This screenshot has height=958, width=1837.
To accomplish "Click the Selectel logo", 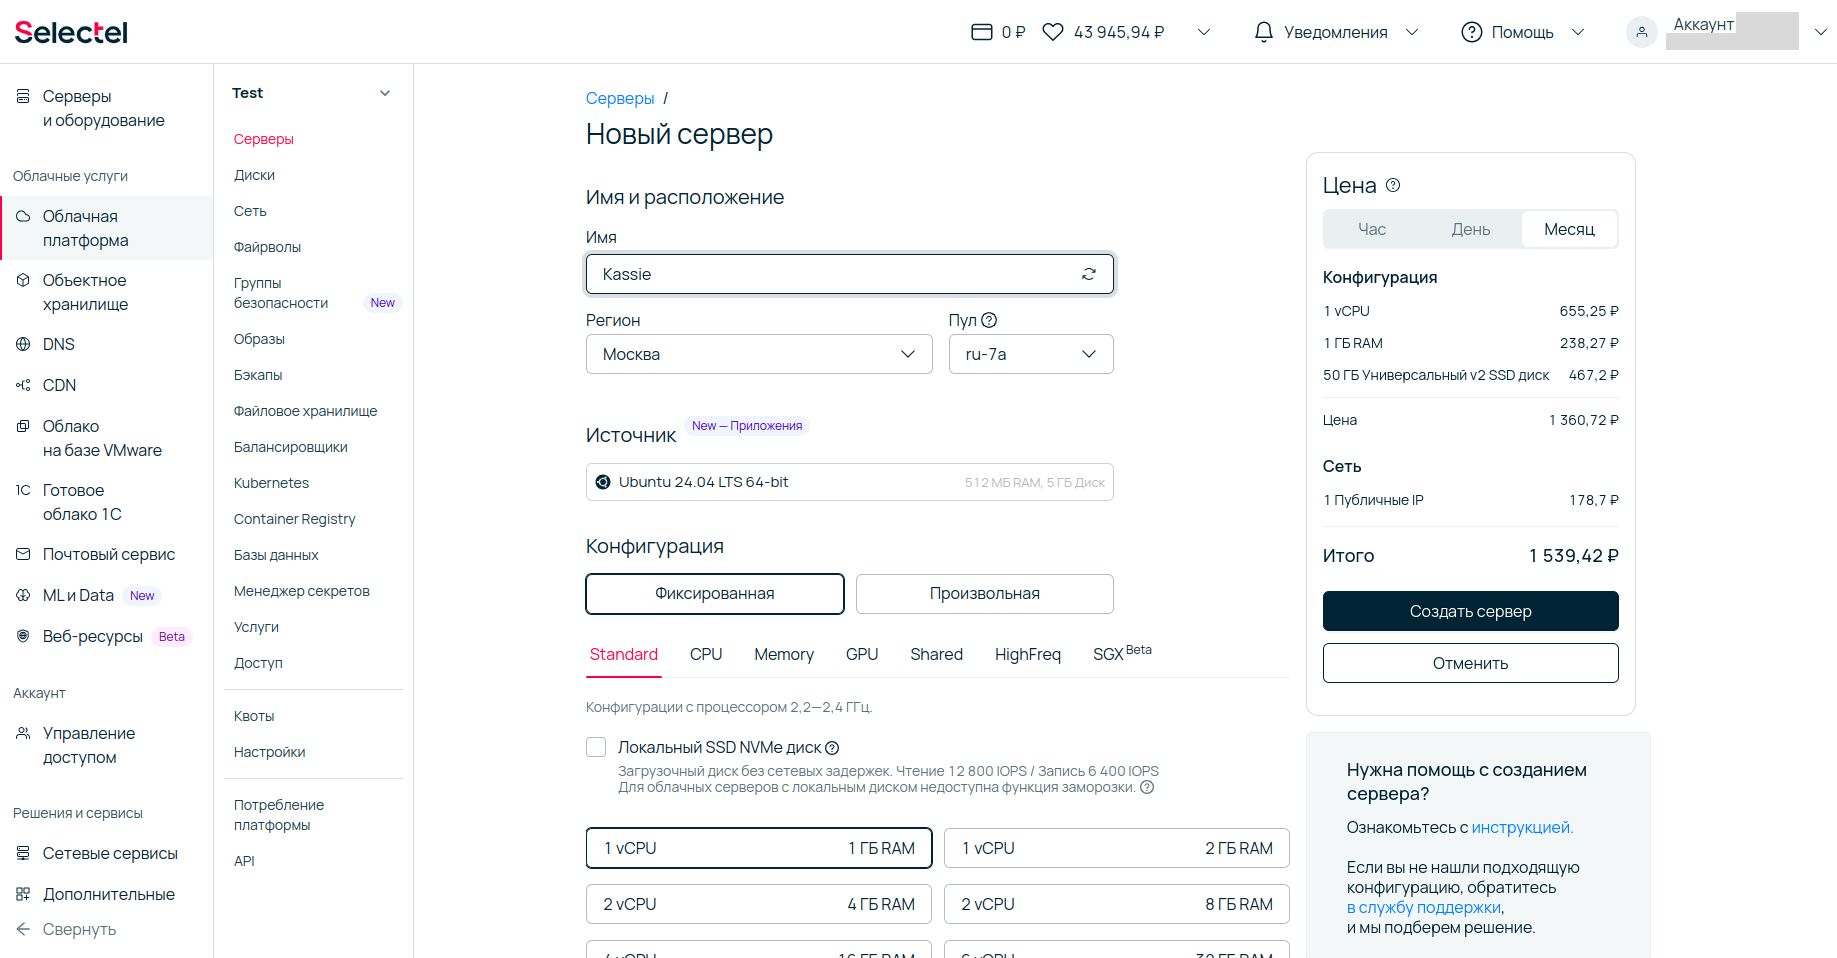I will 71,32.
